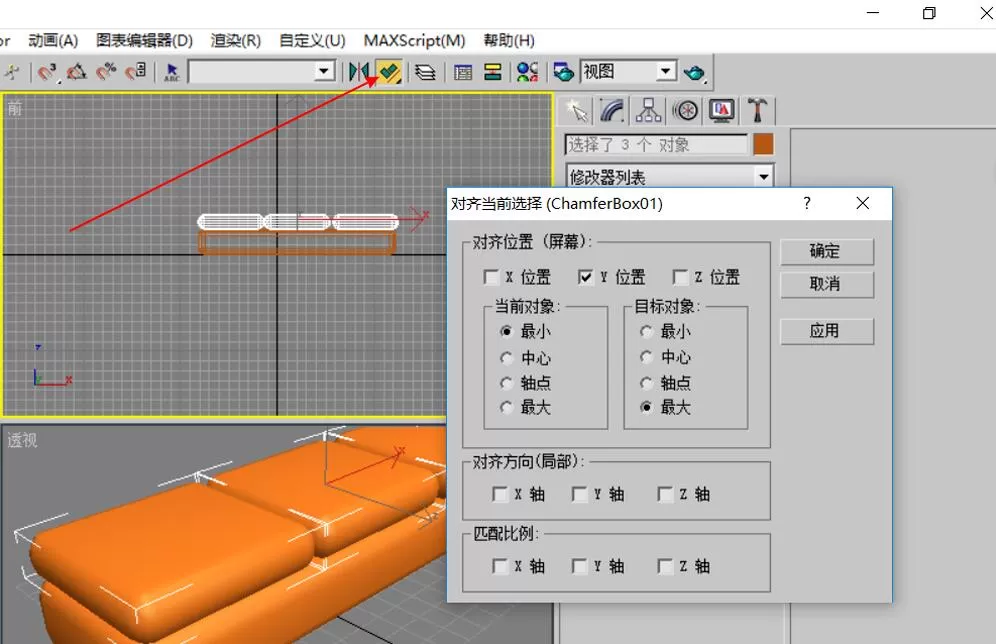996x644 pixels.
Task: Enable the X 位置 checkbox
Action: (491, 277)
